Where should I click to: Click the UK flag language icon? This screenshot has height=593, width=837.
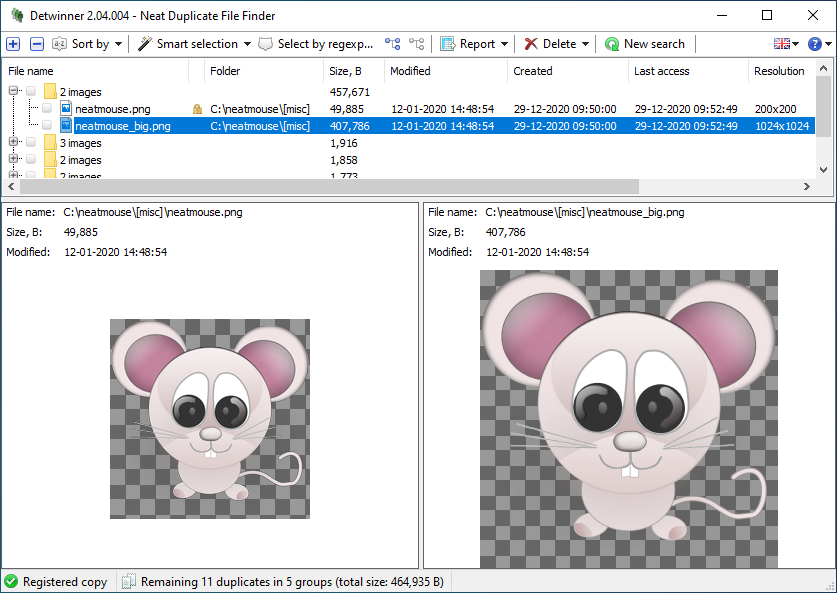tap(781, 44)
